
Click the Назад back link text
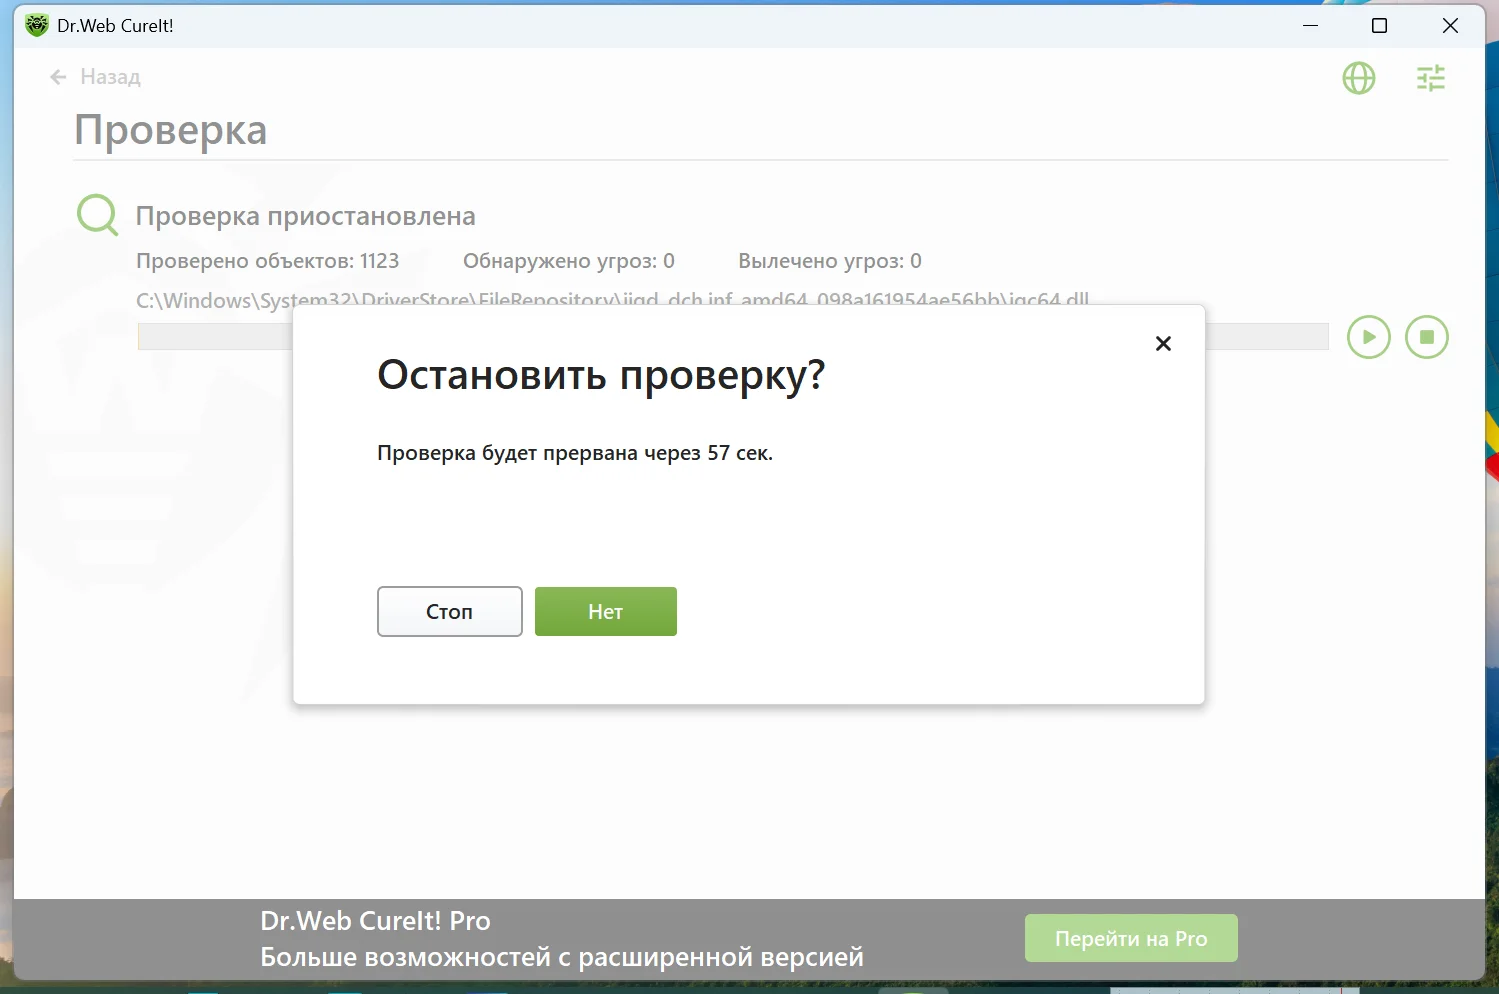(110, 77)
